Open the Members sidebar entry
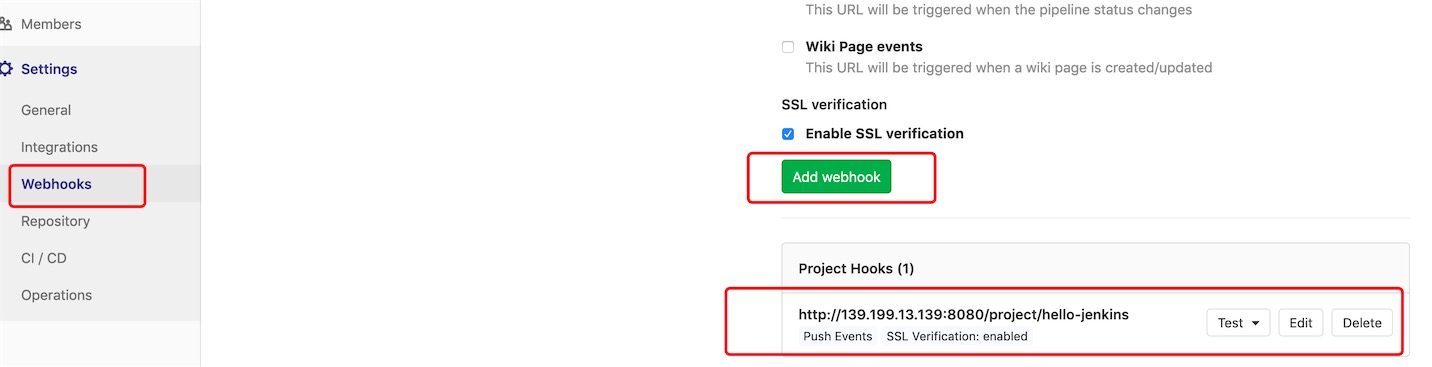This screenshot has height=367, width=1432. [51, 24]
